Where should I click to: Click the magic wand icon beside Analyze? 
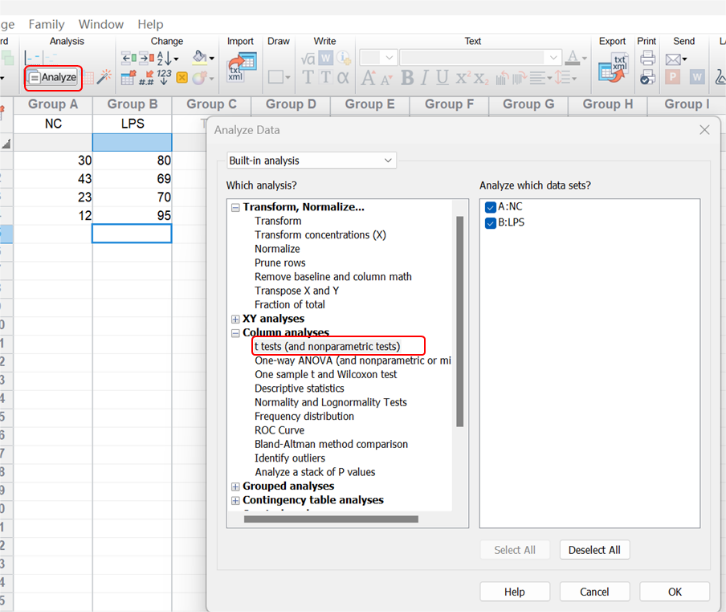104,77
